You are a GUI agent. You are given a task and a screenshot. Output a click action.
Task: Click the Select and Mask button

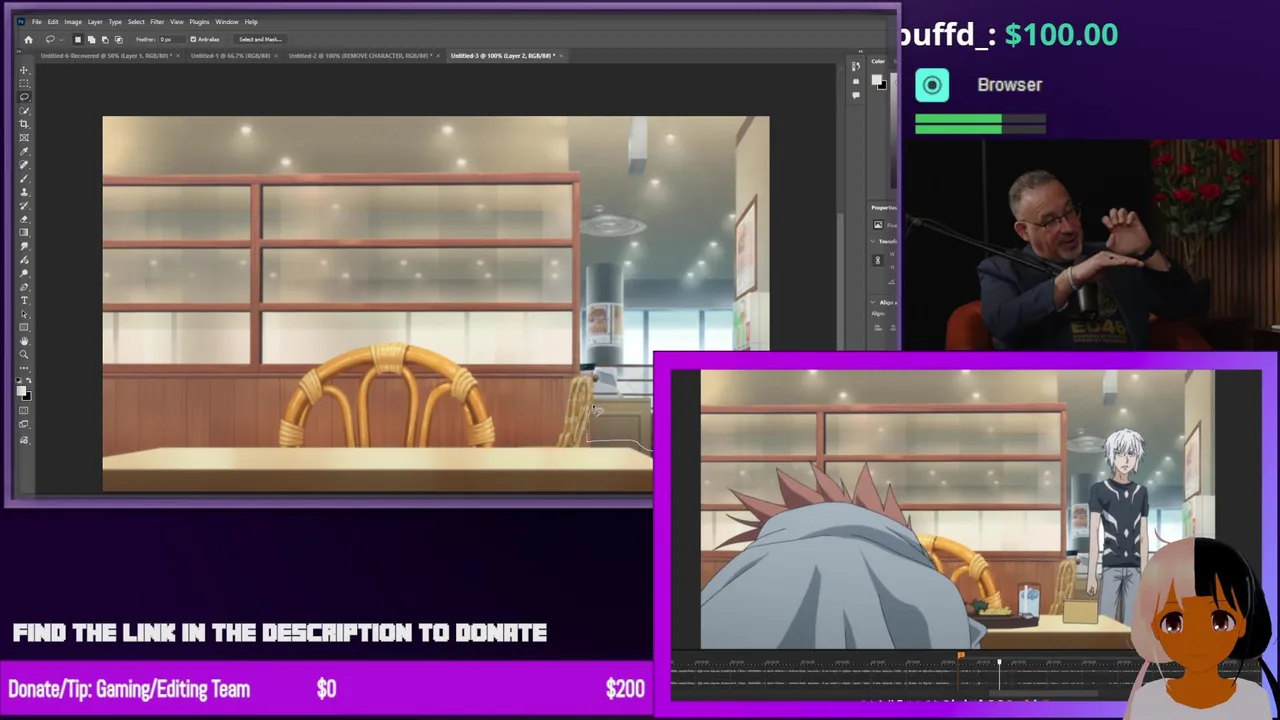click(260, 39)
